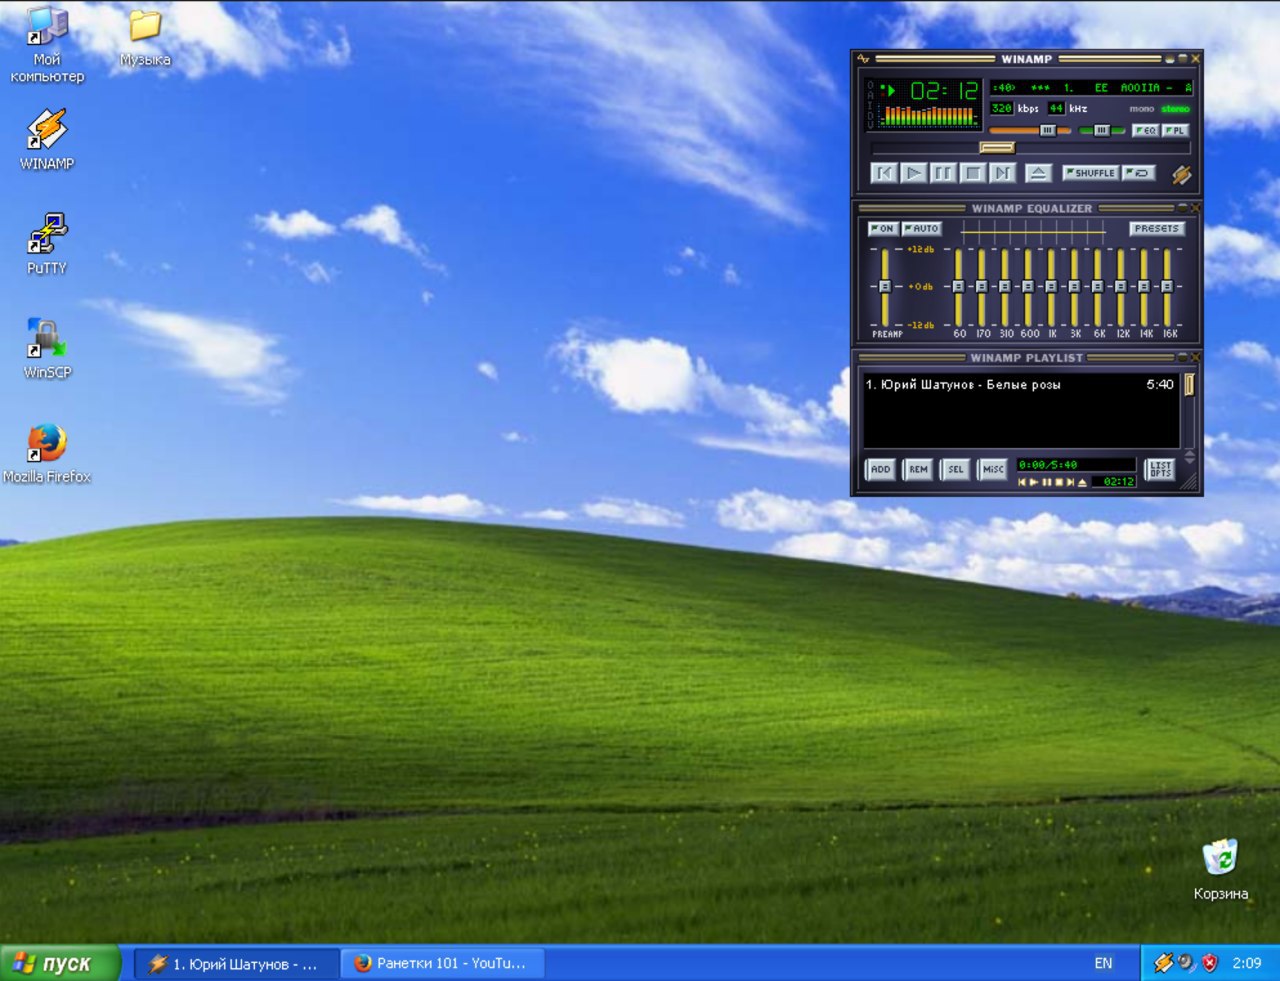The height and width of the screenshot is (981, 1280).
Task: Click the tray icon next to Winamp's
Action: tap(1186, 963)
